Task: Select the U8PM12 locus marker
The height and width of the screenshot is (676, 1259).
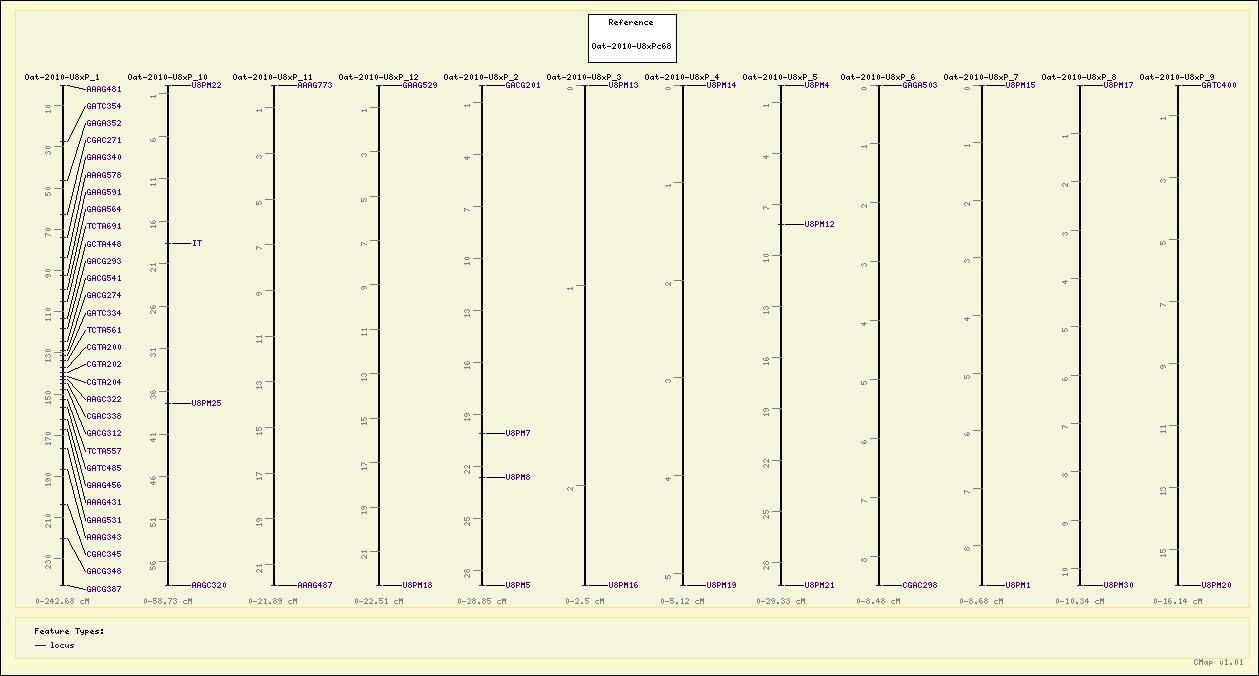Action: tap(820, 224)
